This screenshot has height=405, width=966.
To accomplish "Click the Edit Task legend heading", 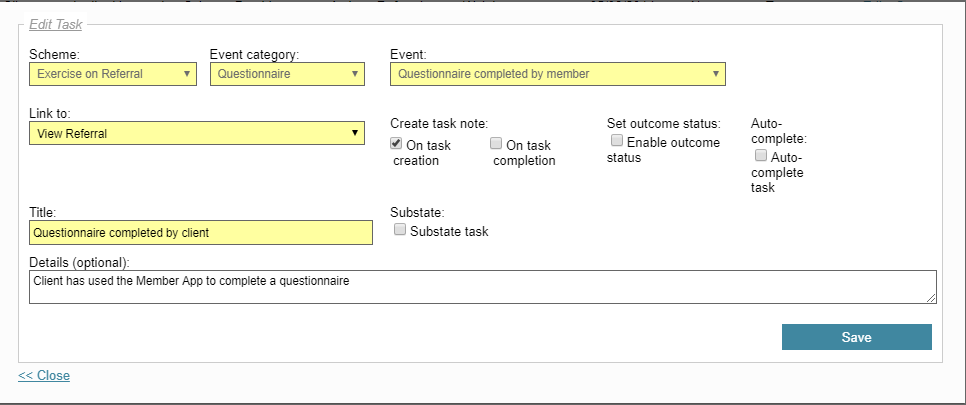I will tap(55, 25).
